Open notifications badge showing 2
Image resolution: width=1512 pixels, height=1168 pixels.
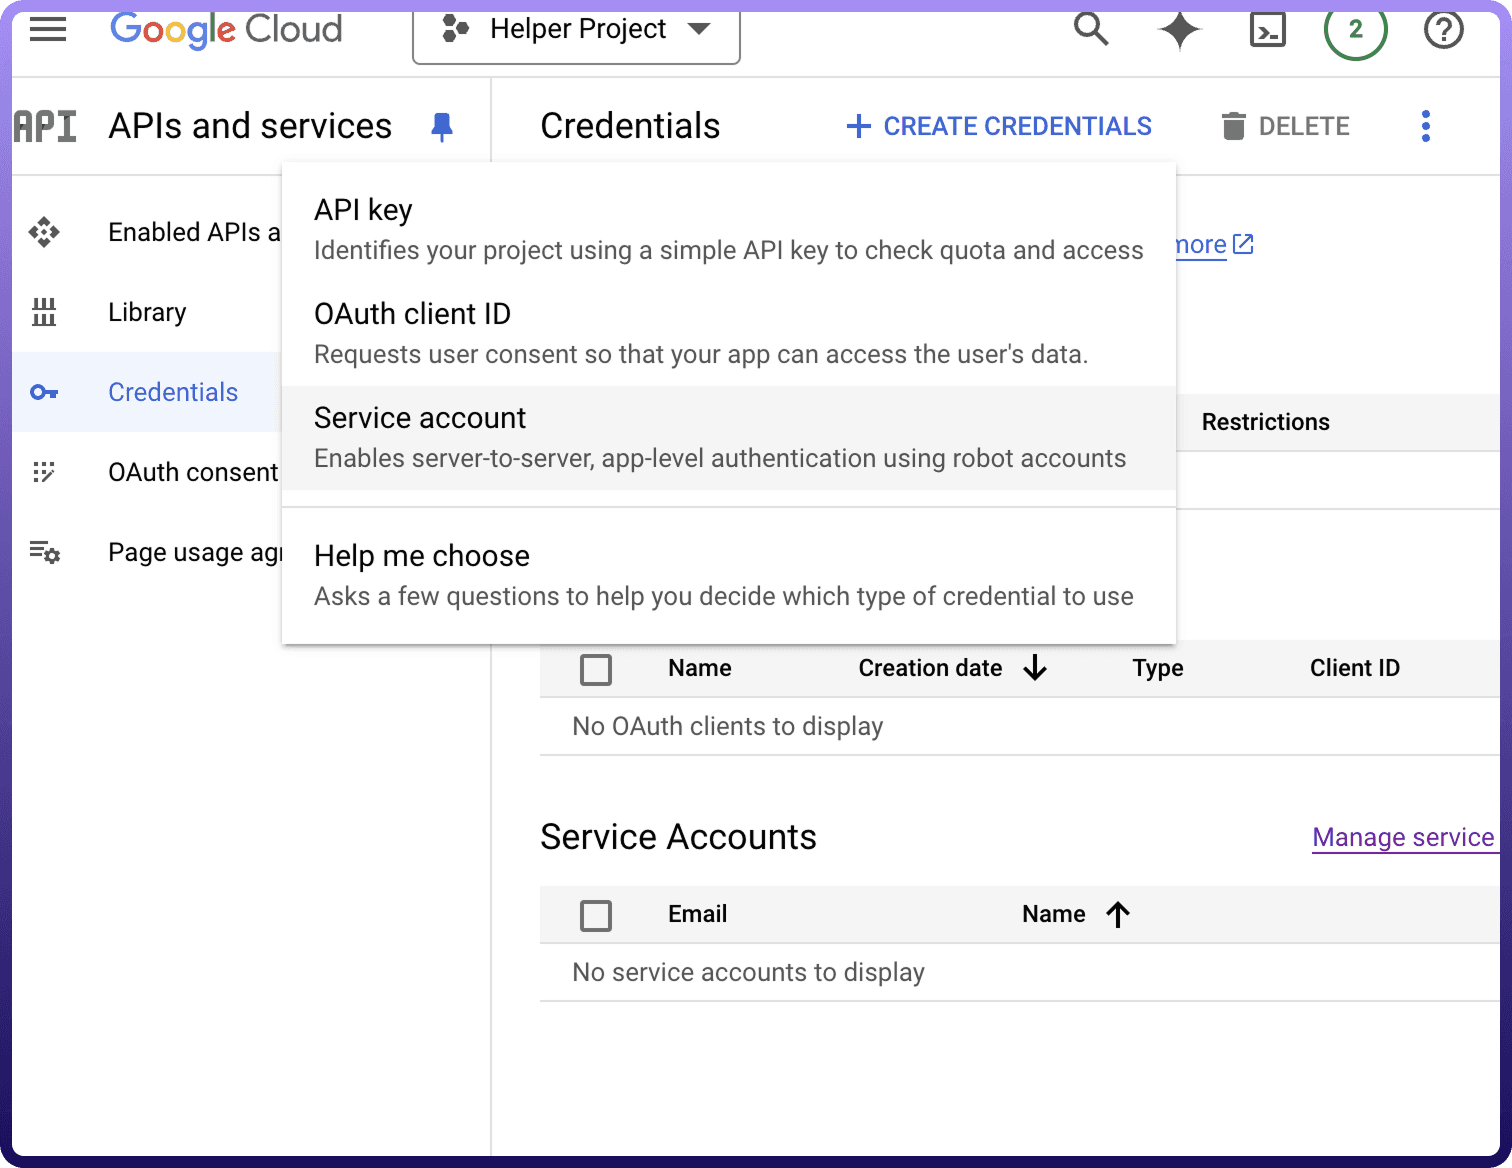[1355, 30]
